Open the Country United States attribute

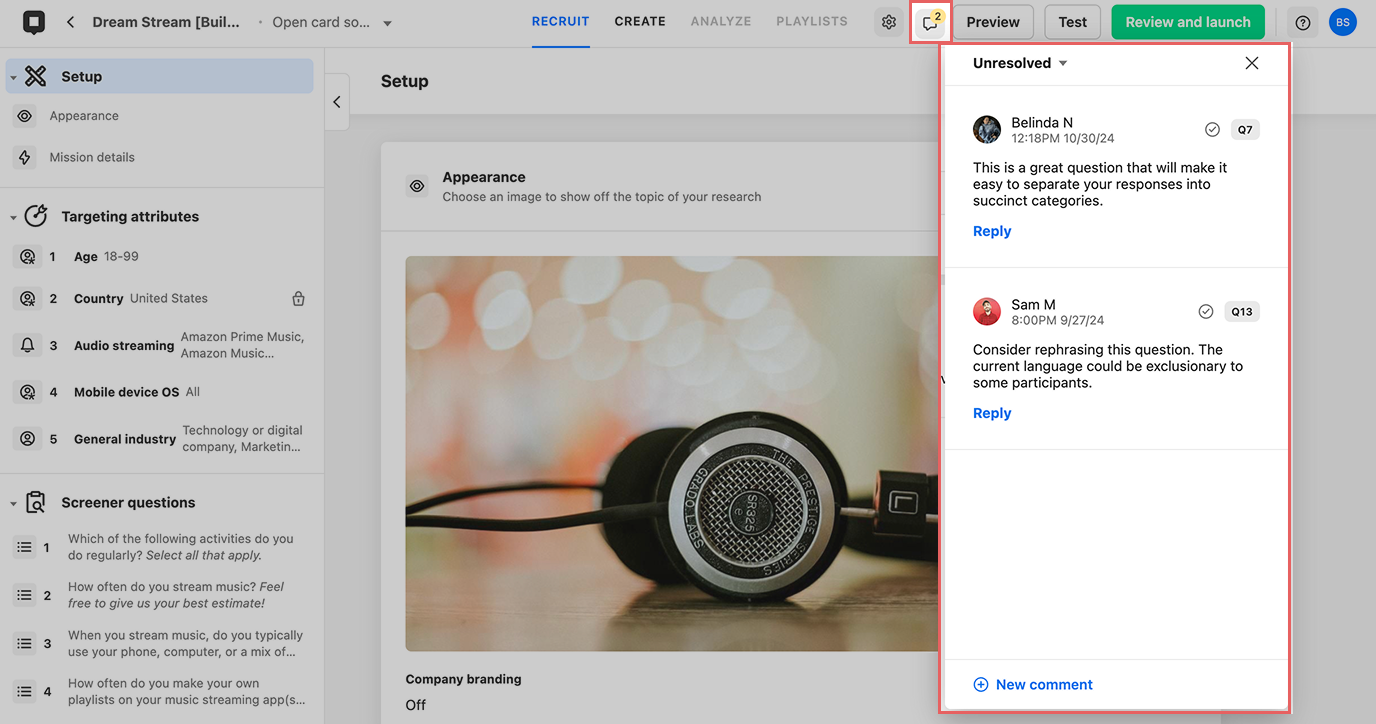pos(160,299)
